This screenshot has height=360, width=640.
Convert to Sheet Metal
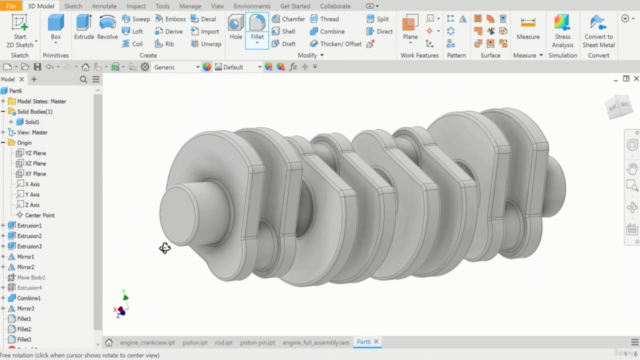pos(598,31)
